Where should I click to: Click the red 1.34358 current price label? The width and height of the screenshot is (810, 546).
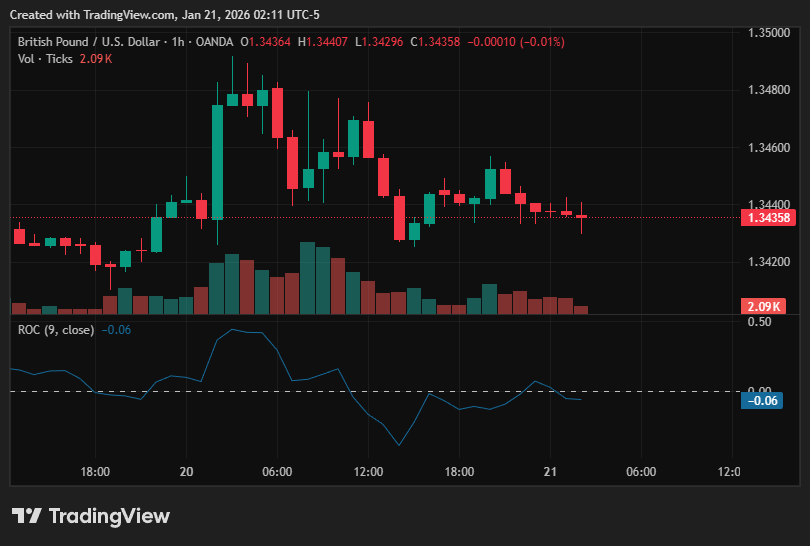click(768, 217)
